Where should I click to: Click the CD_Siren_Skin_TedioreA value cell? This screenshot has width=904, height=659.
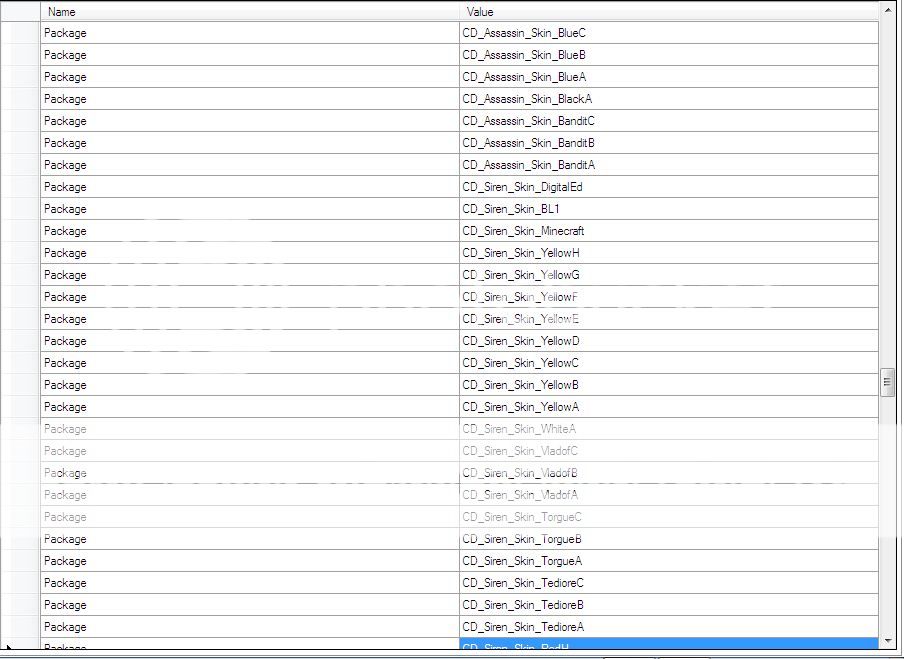coord(668,627)
